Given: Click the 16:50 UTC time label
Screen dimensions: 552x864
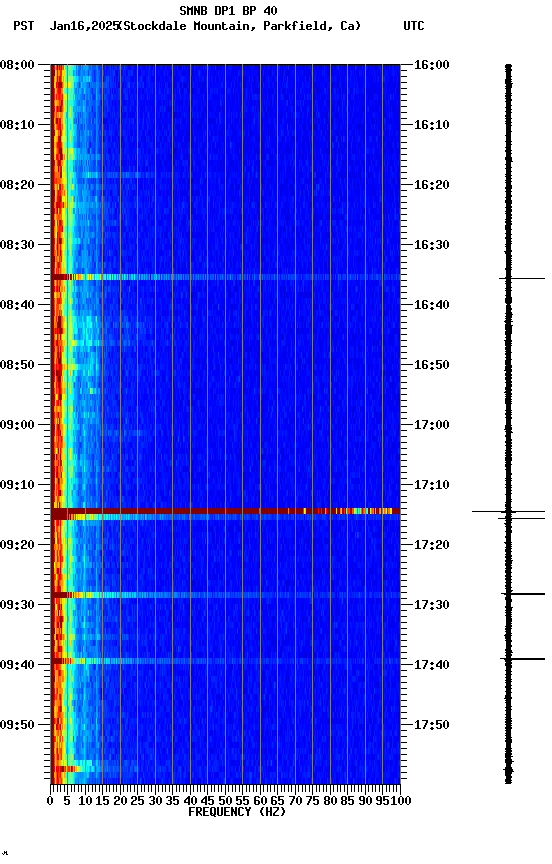Looking at the screenshot, I should tap(431, 365).
